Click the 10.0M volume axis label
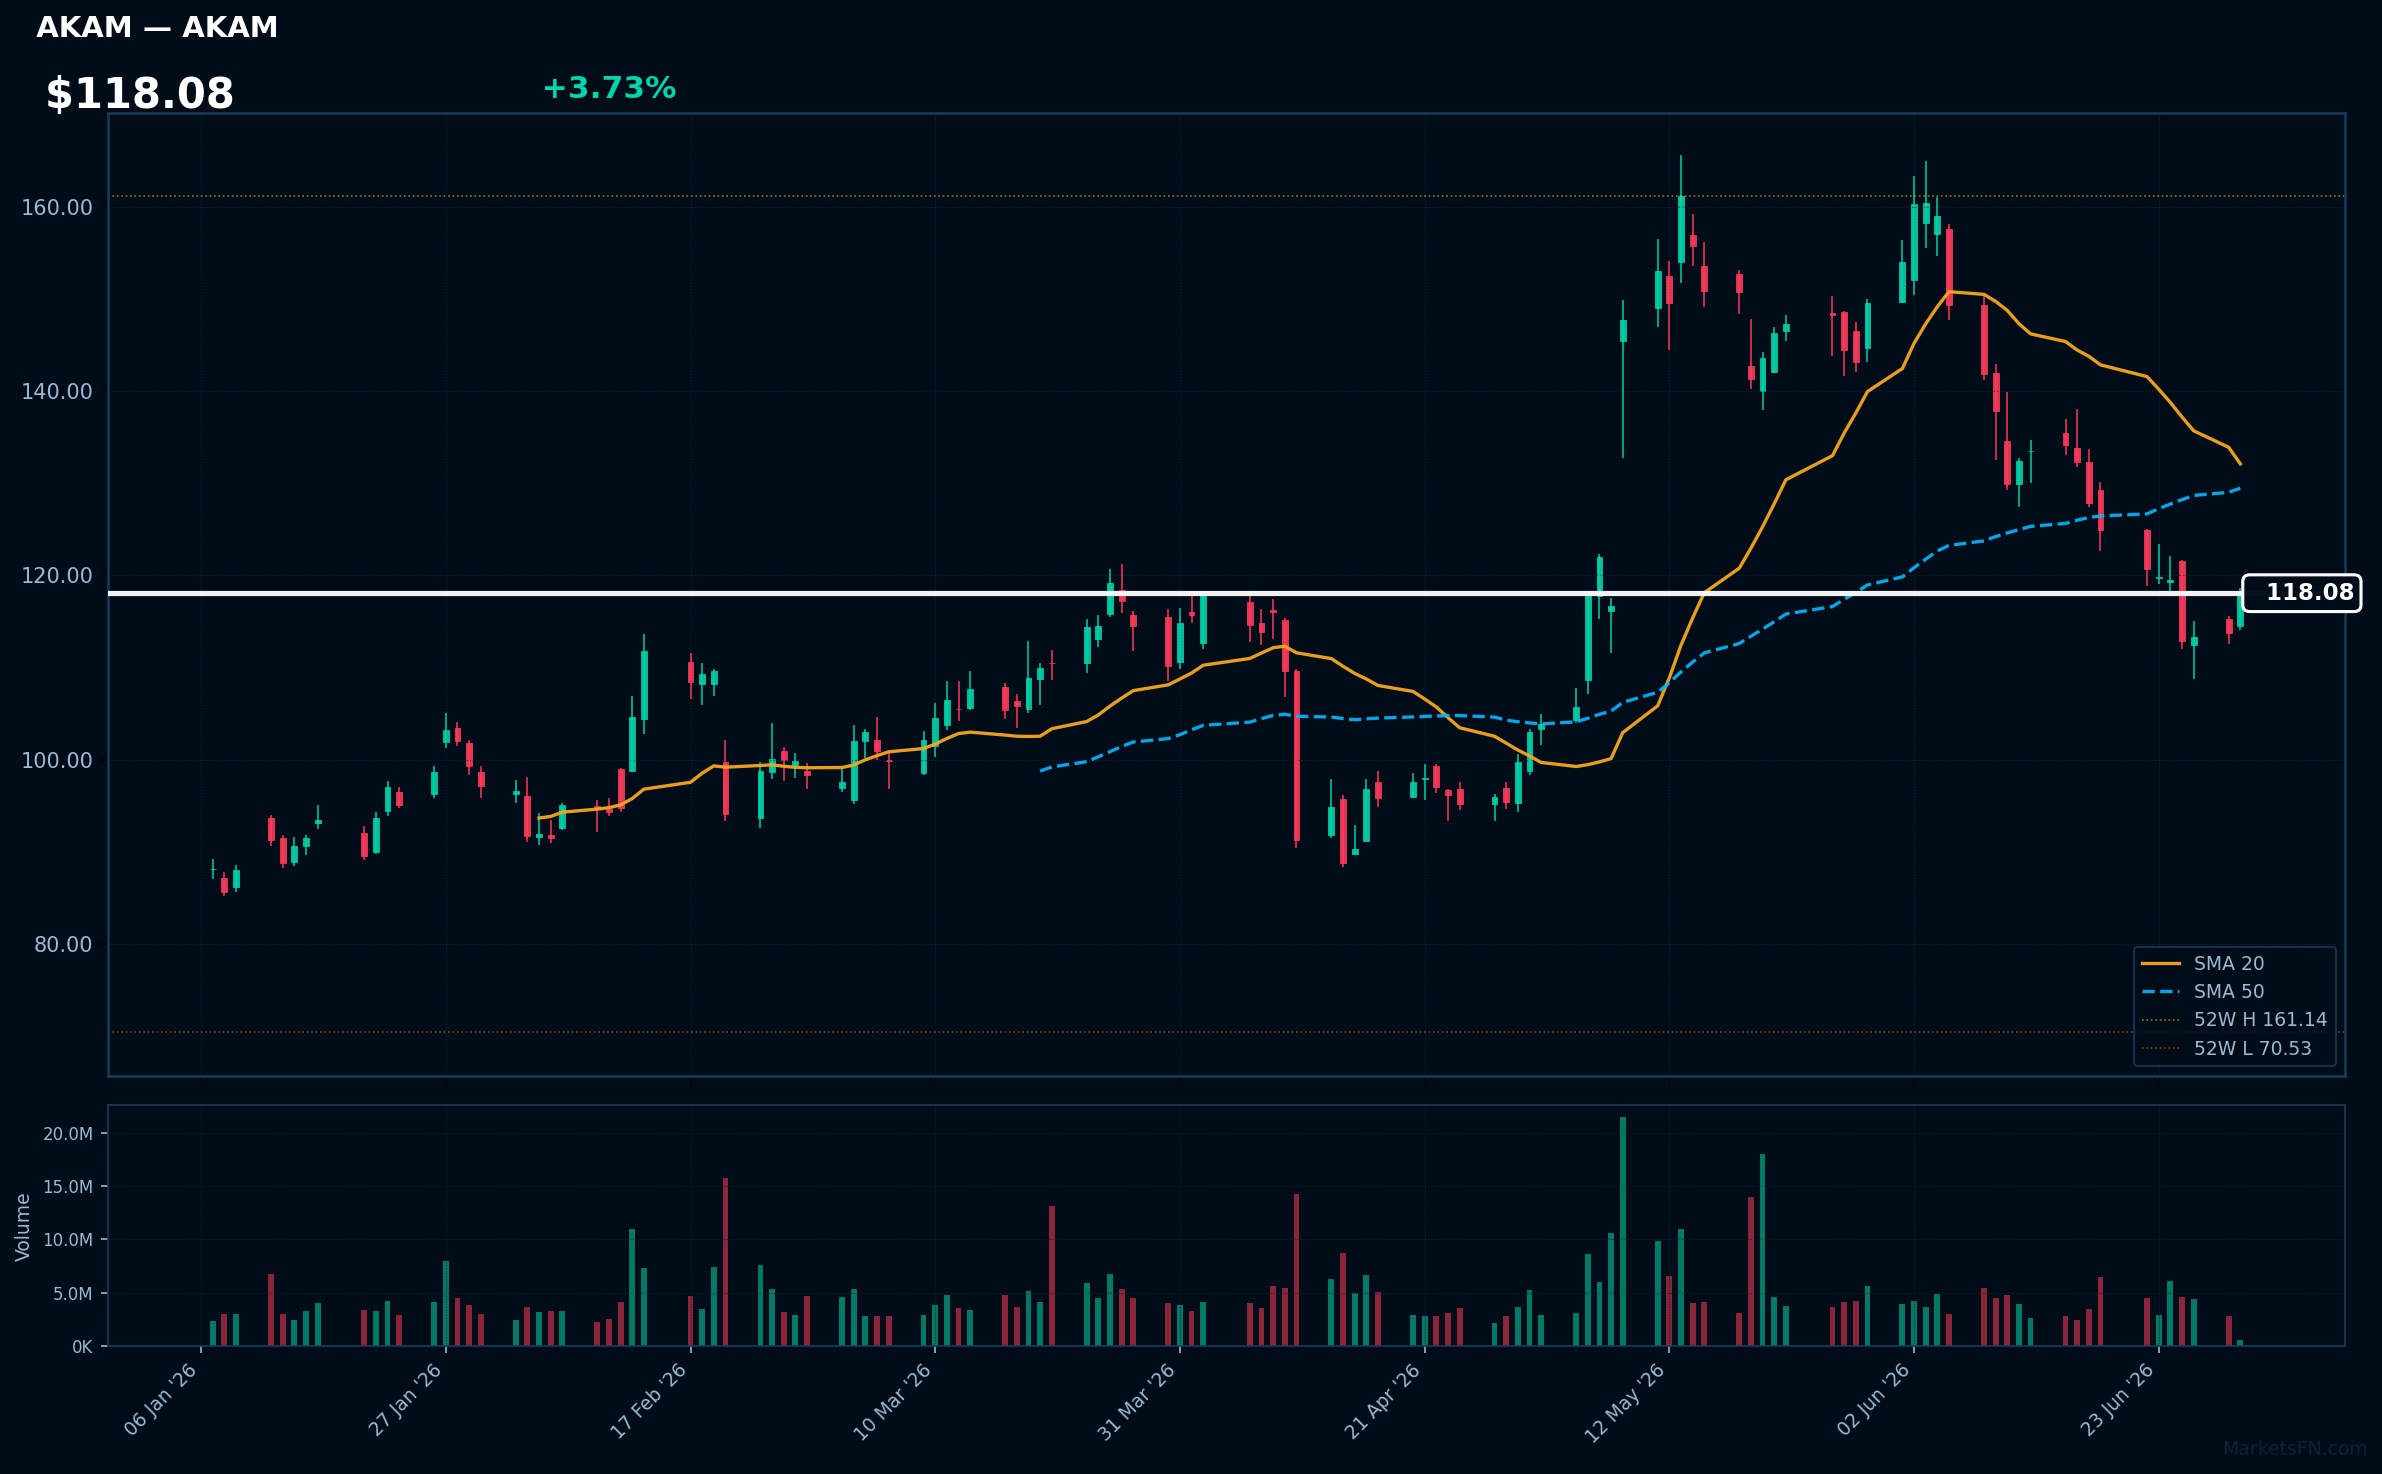This screenshot has height=1474, width=2382. click(68, 1240)
